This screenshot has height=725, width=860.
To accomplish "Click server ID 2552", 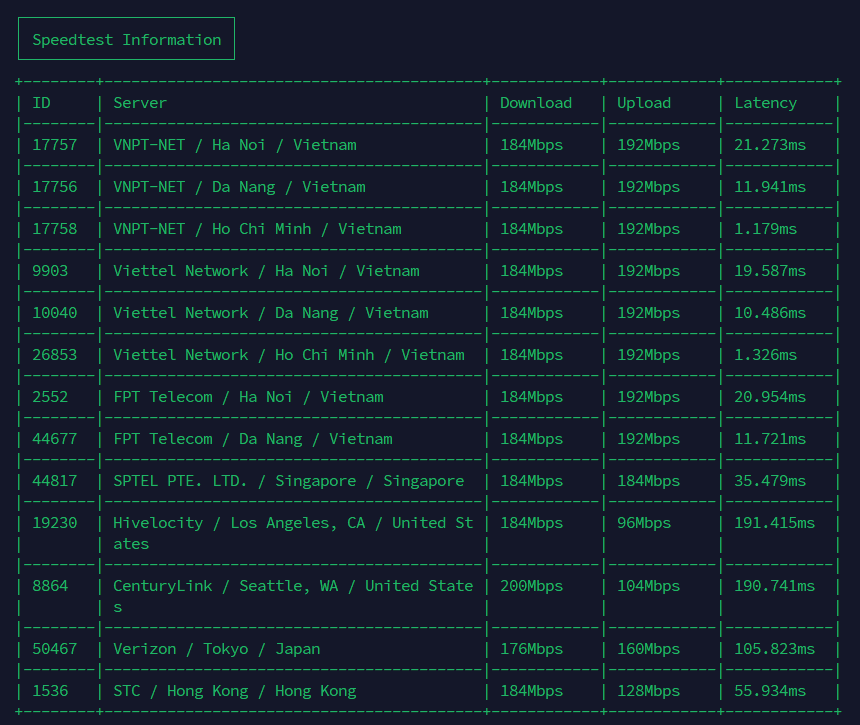I will pyautogui.click(x=50, y=397).
